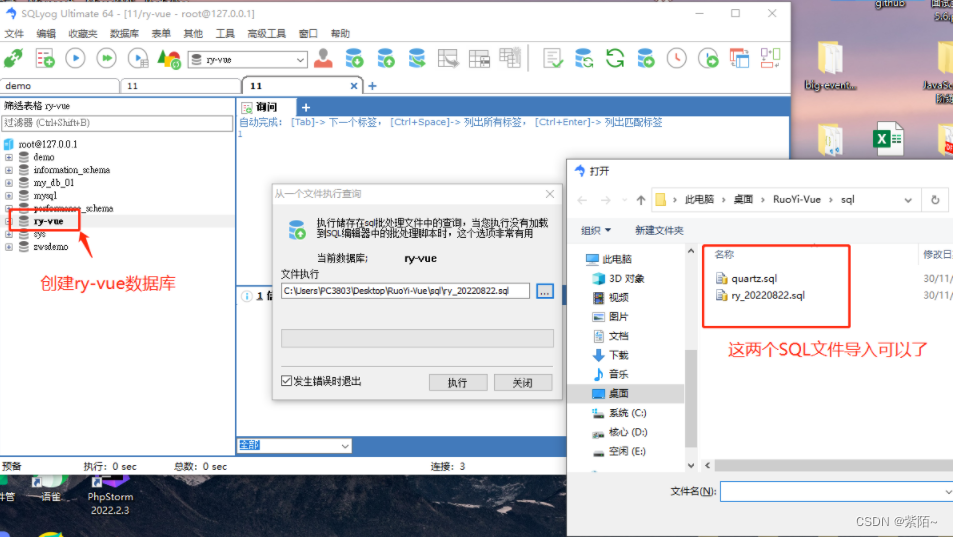The image size is (953, 537).
Task: Select 下载 in Open dialog sidebar
Action: point(611,355)
